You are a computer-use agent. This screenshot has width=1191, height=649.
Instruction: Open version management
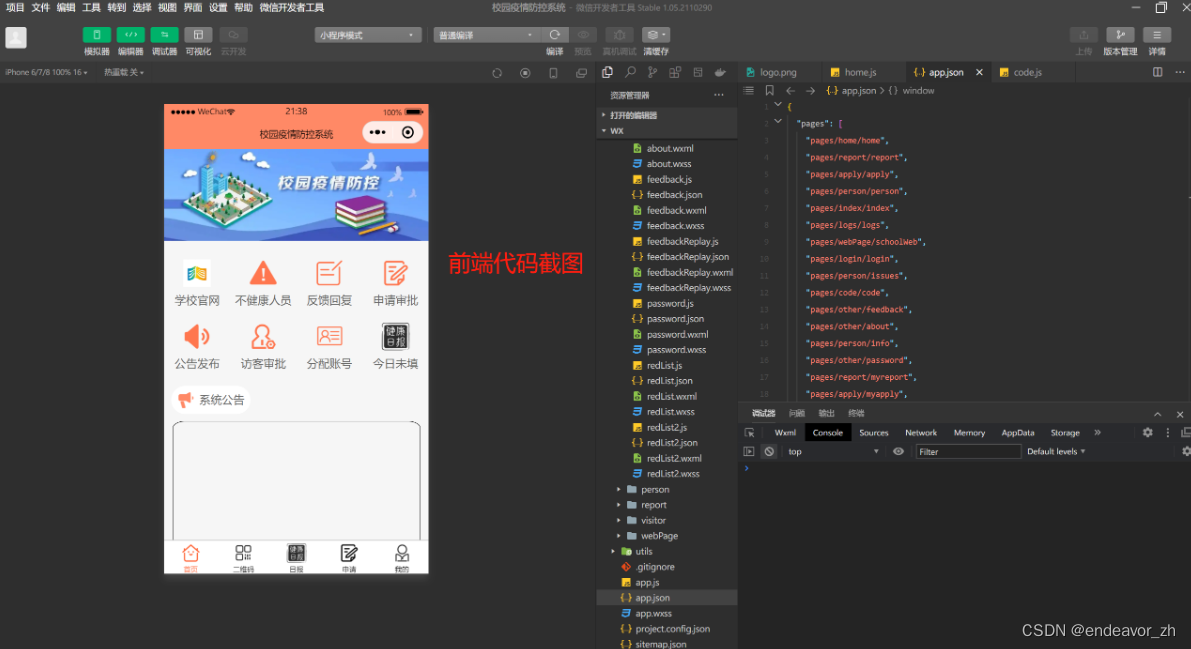pyautogui.click(x=1120, y=35)
